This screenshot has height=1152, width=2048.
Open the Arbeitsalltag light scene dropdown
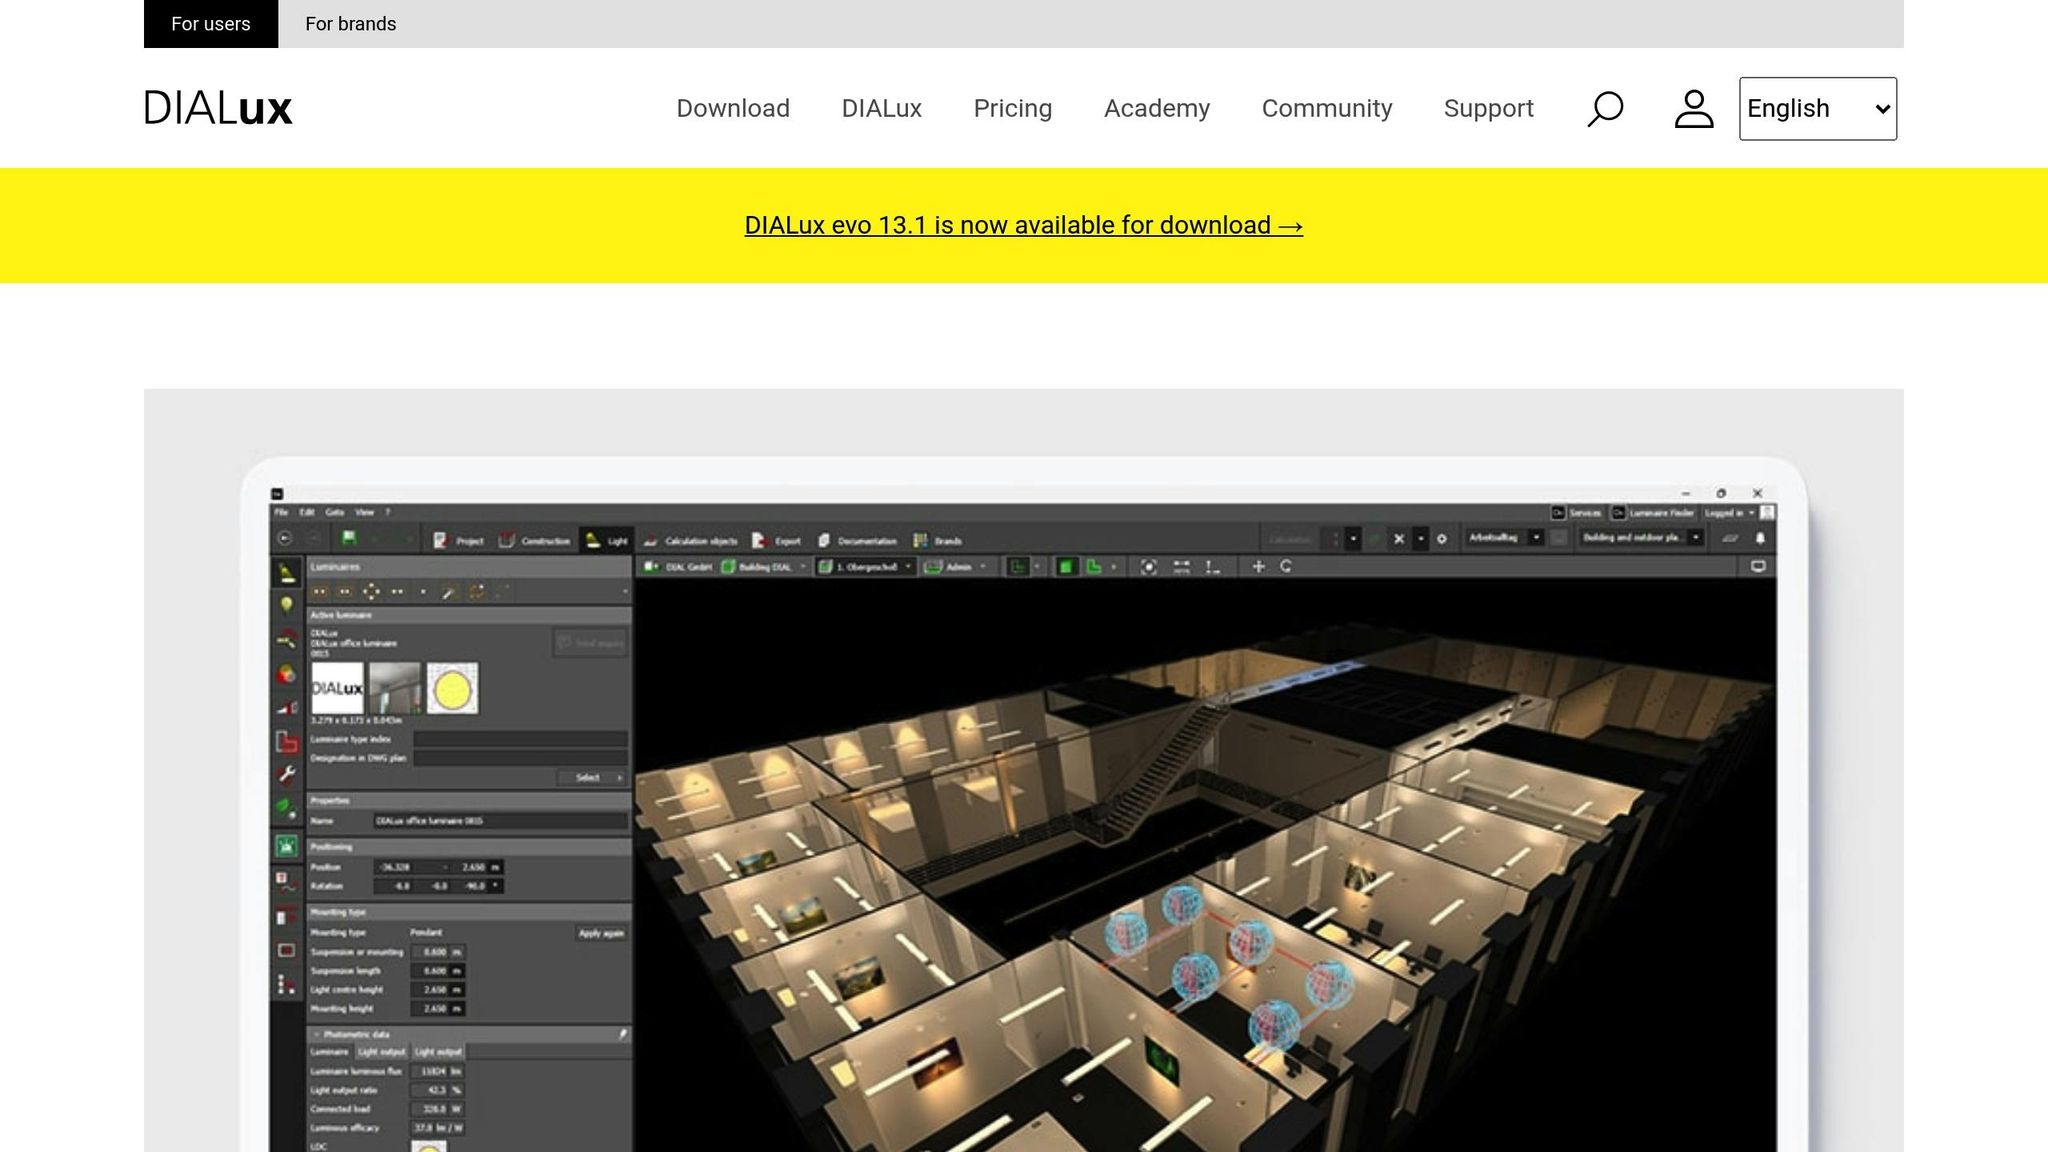1536,538
